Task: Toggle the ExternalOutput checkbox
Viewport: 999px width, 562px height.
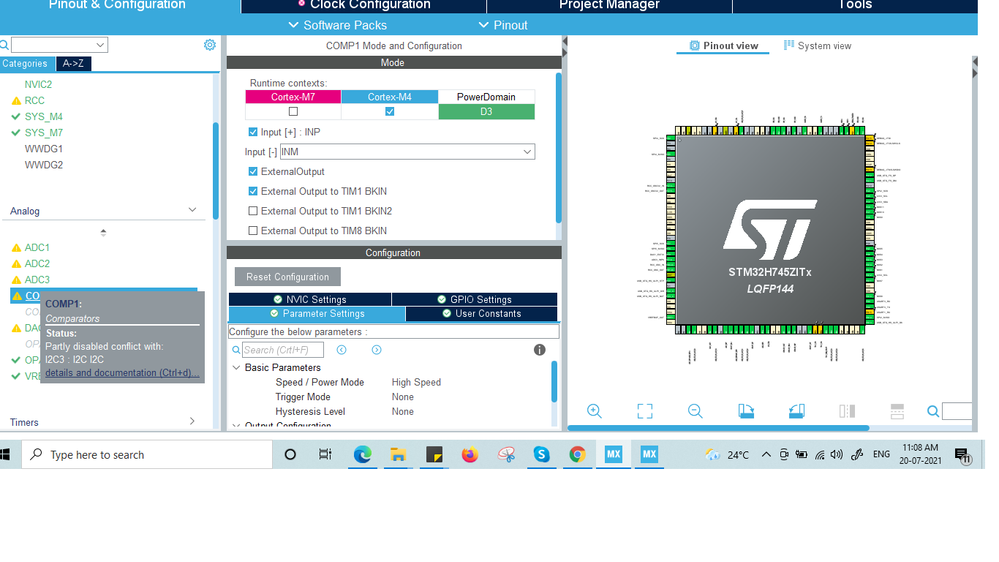Action: click(253, 171)
